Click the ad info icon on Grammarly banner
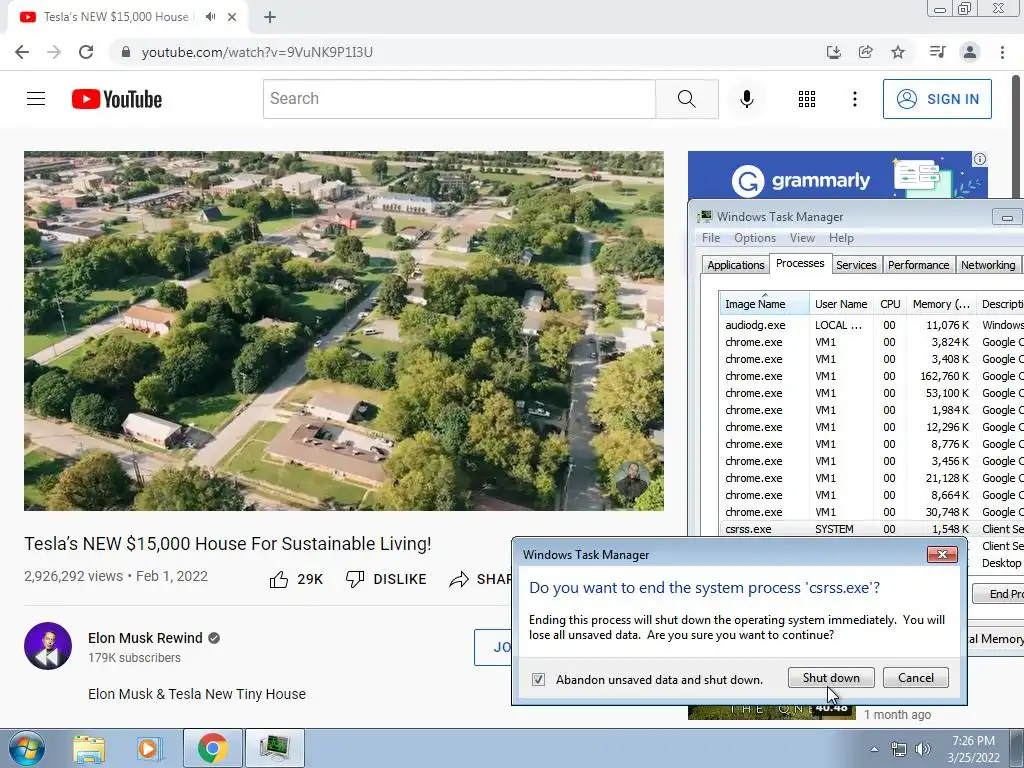1024x768 pixels. (980, 159)
